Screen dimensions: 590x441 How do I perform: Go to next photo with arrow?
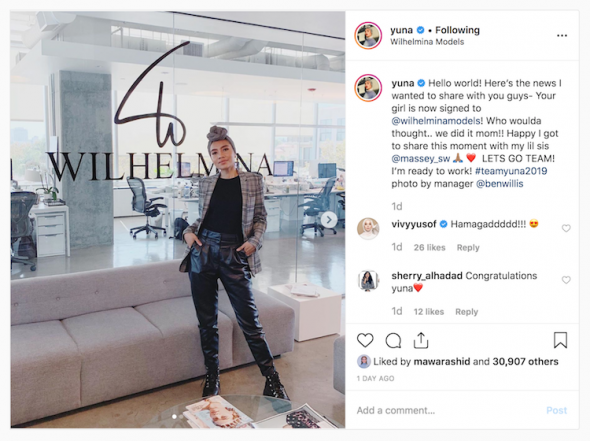coord(329,220)
